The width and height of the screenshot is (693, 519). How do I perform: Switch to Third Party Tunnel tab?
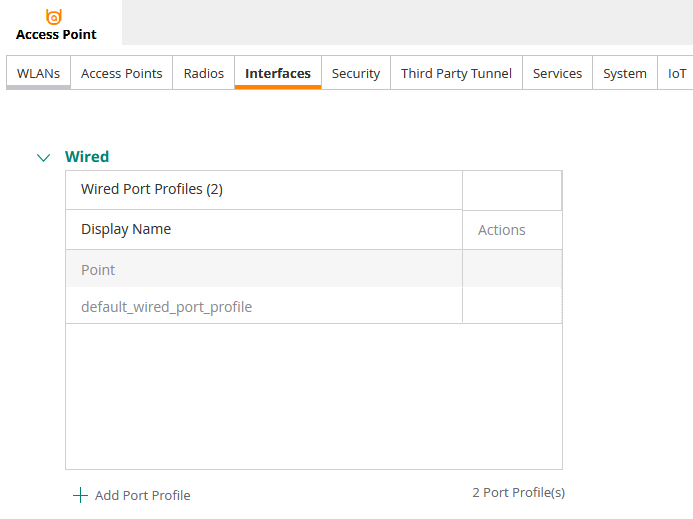point(456,73)
